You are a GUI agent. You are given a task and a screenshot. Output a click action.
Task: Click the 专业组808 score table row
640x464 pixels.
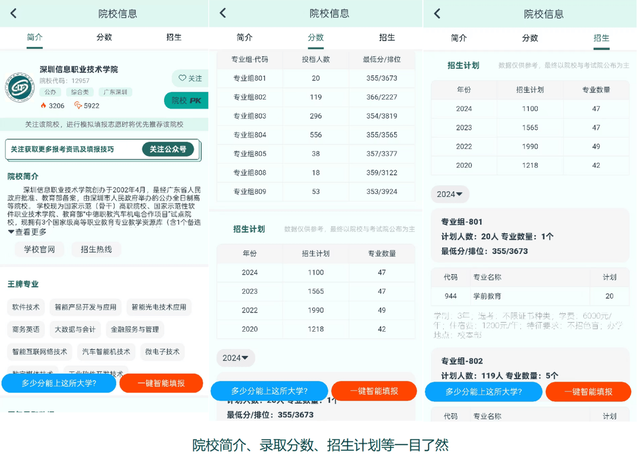point(316,173)
